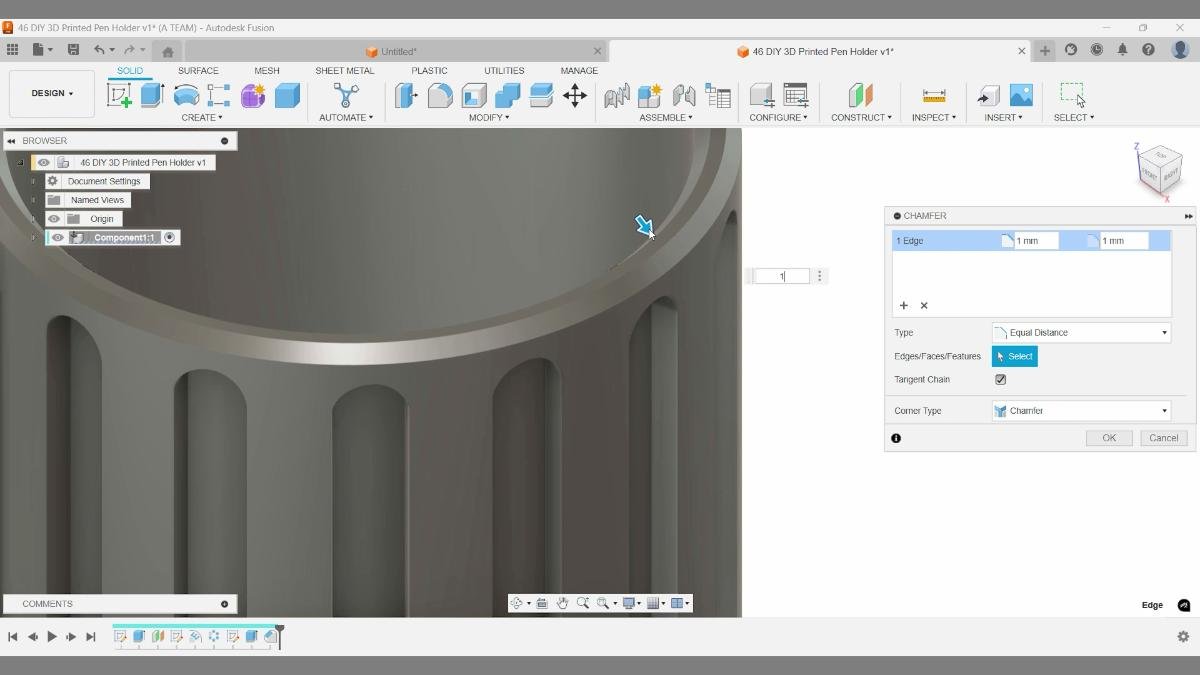Select the Pan tool in navigation bar

coord(563,603)
